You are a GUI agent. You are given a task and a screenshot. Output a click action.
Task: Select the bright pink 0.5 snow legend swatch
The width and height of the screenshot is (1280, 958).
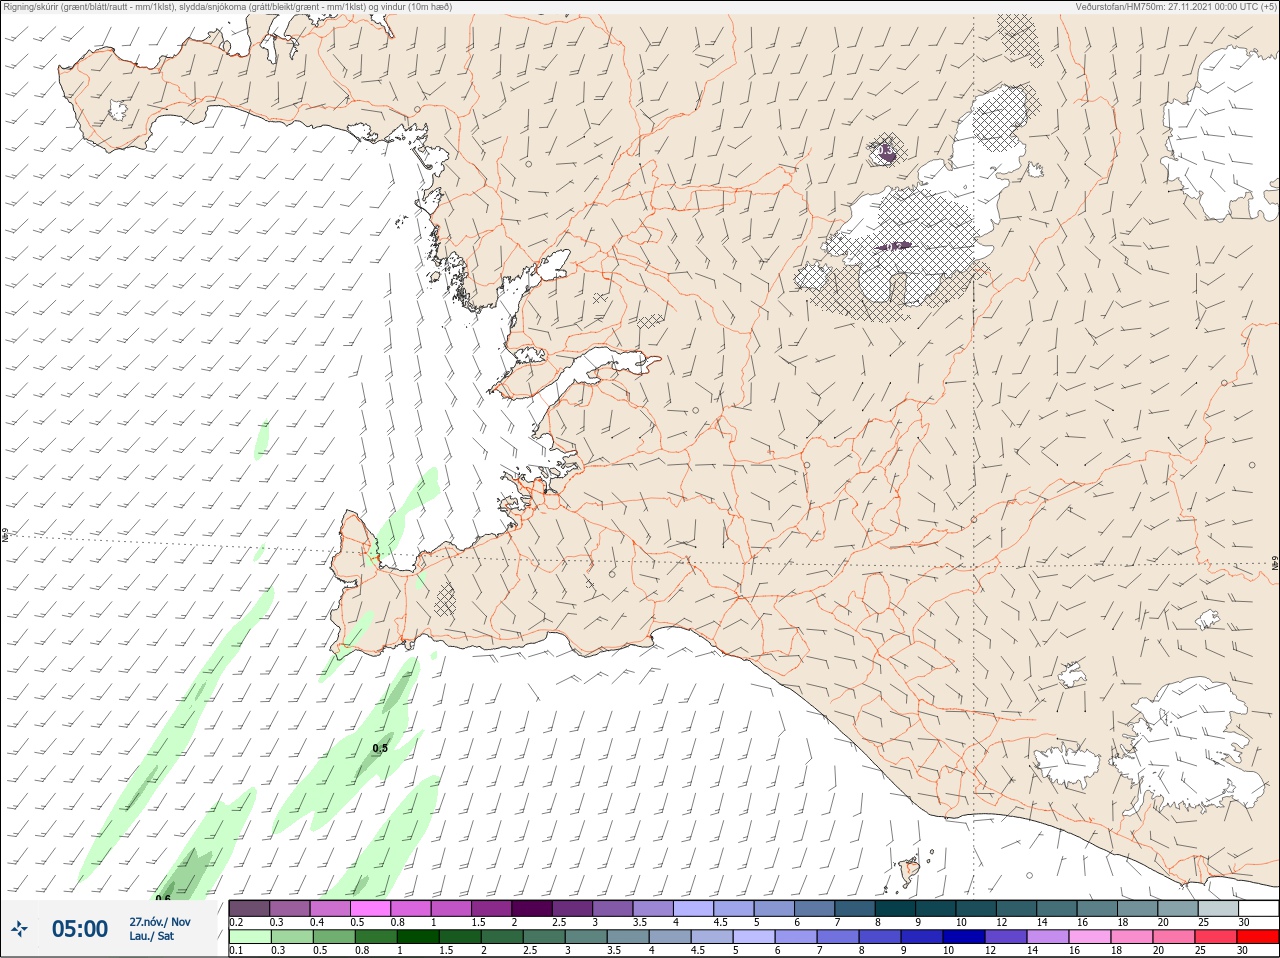370,908
